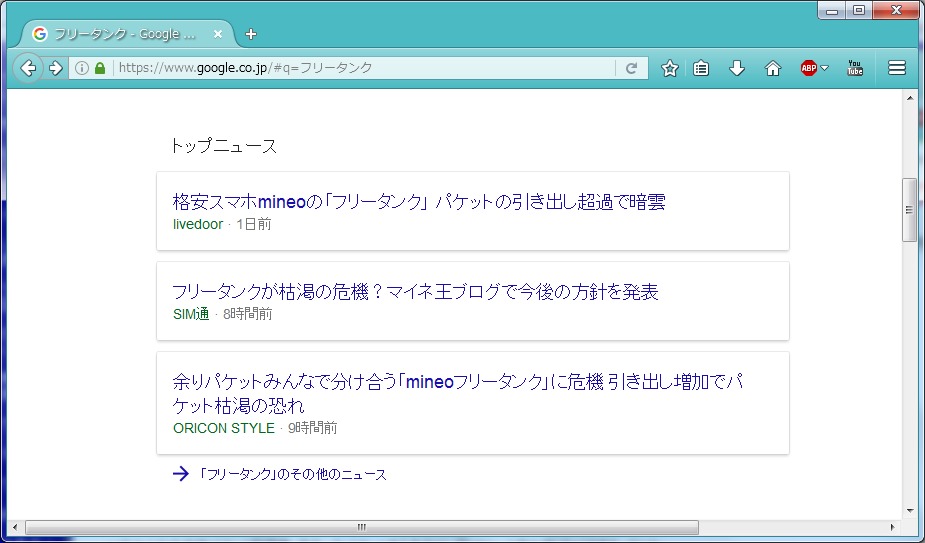Open the downloads arrow icon
Image resolution: width=925 pixels, height=543 pixels.
737,68
